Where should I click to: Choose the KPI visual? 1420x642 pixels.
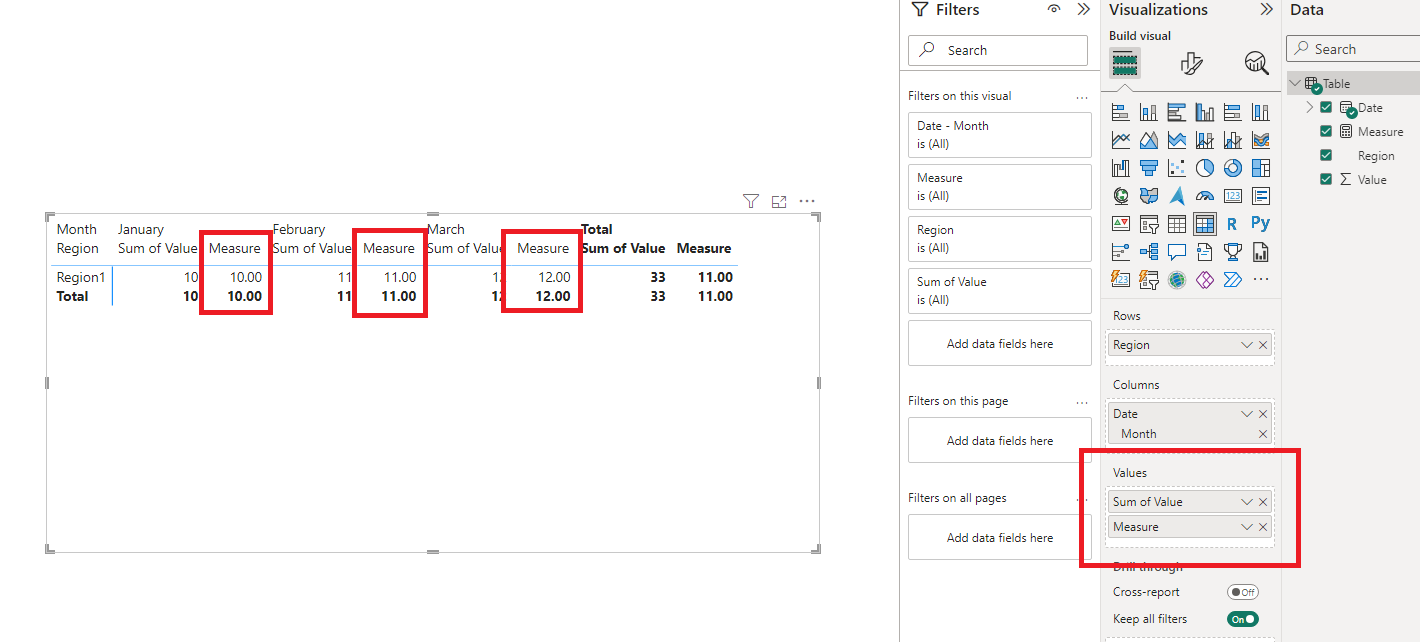coord(1121,224)
